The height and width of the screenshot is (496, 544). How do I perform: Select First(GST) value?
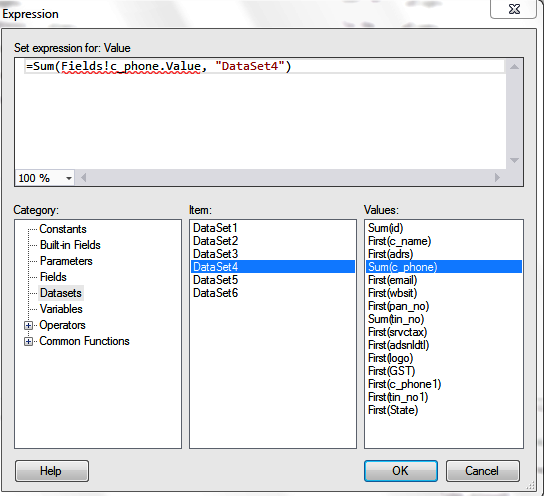(444, 371)
